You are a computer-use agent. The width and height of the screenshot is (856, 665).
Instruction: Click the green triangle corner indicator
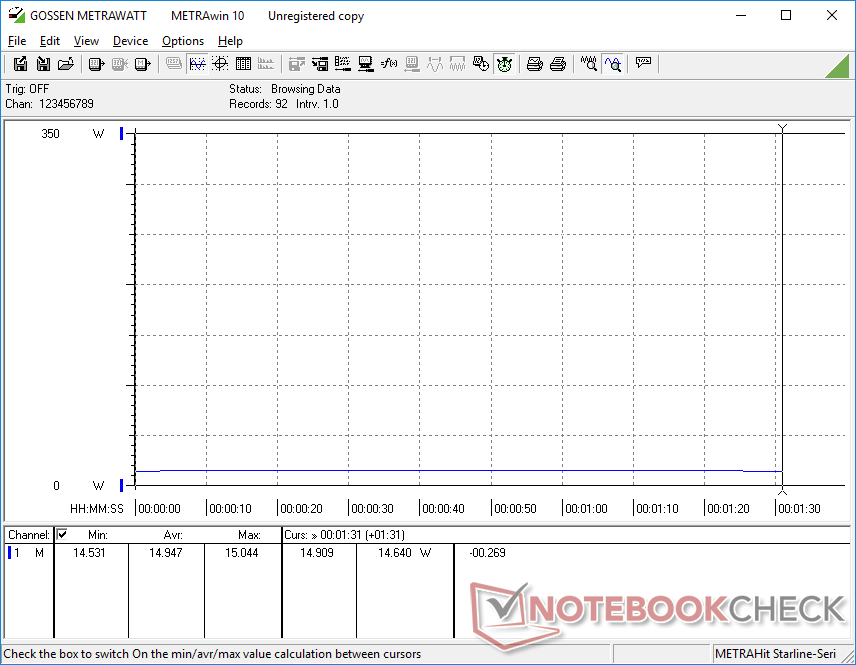pyautogui.click(x=838, y=67)
